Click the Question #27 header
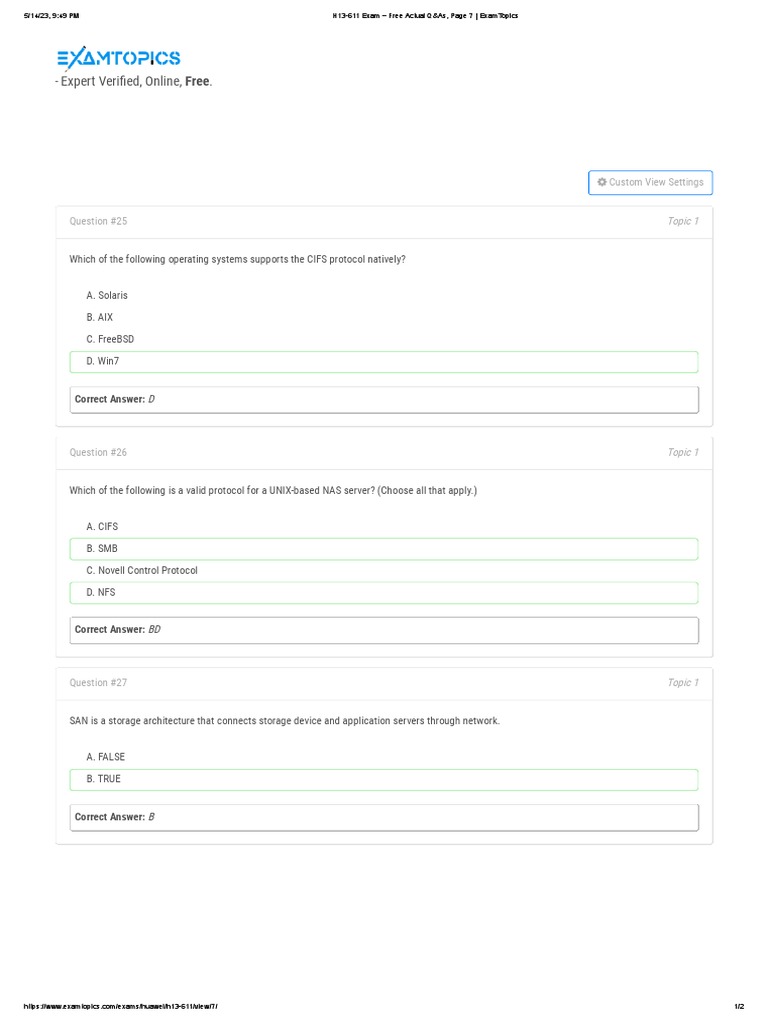 coord(98,683)
